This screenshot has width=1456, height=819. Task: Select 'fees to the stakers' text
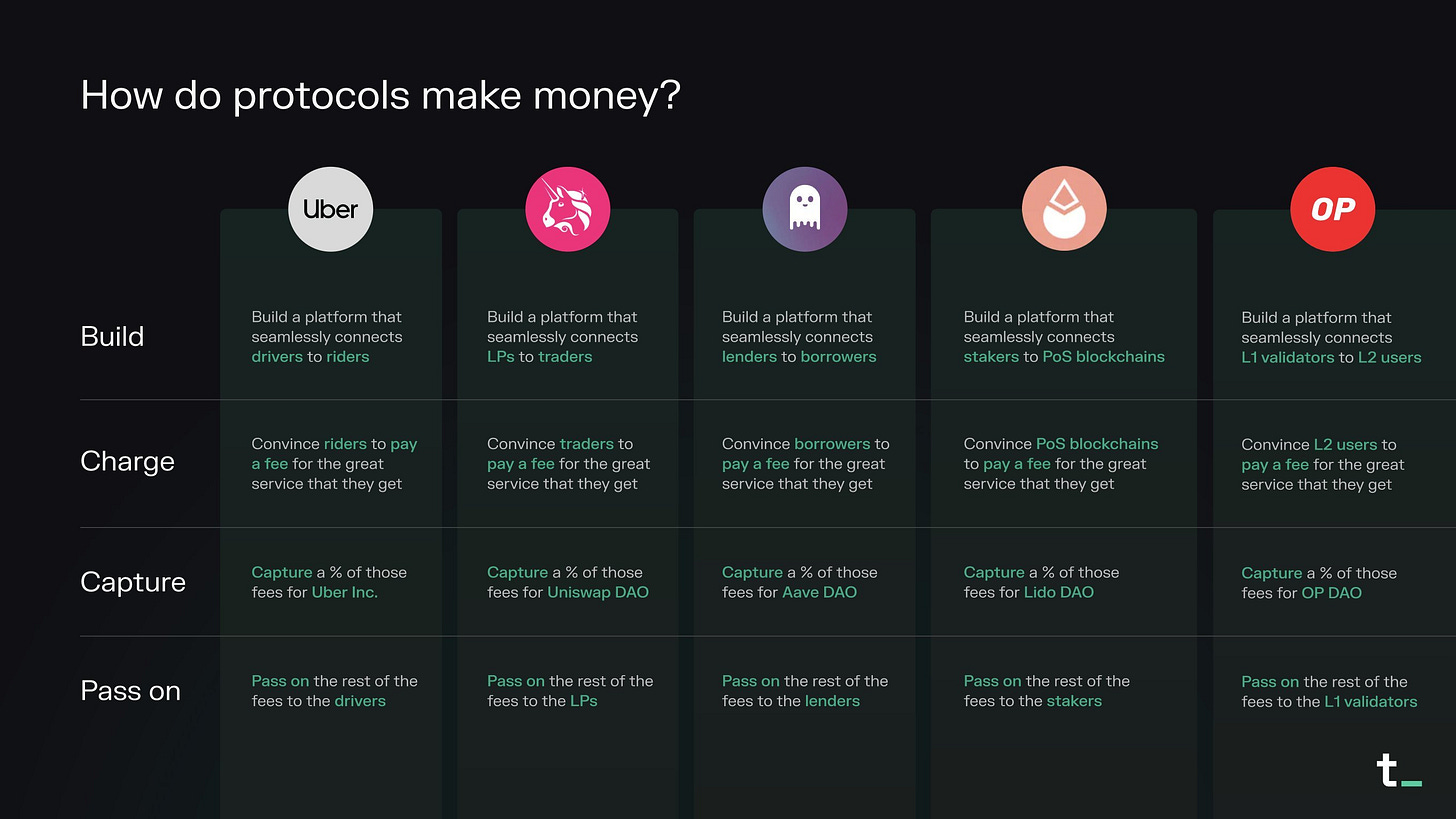click(1033, 701)
